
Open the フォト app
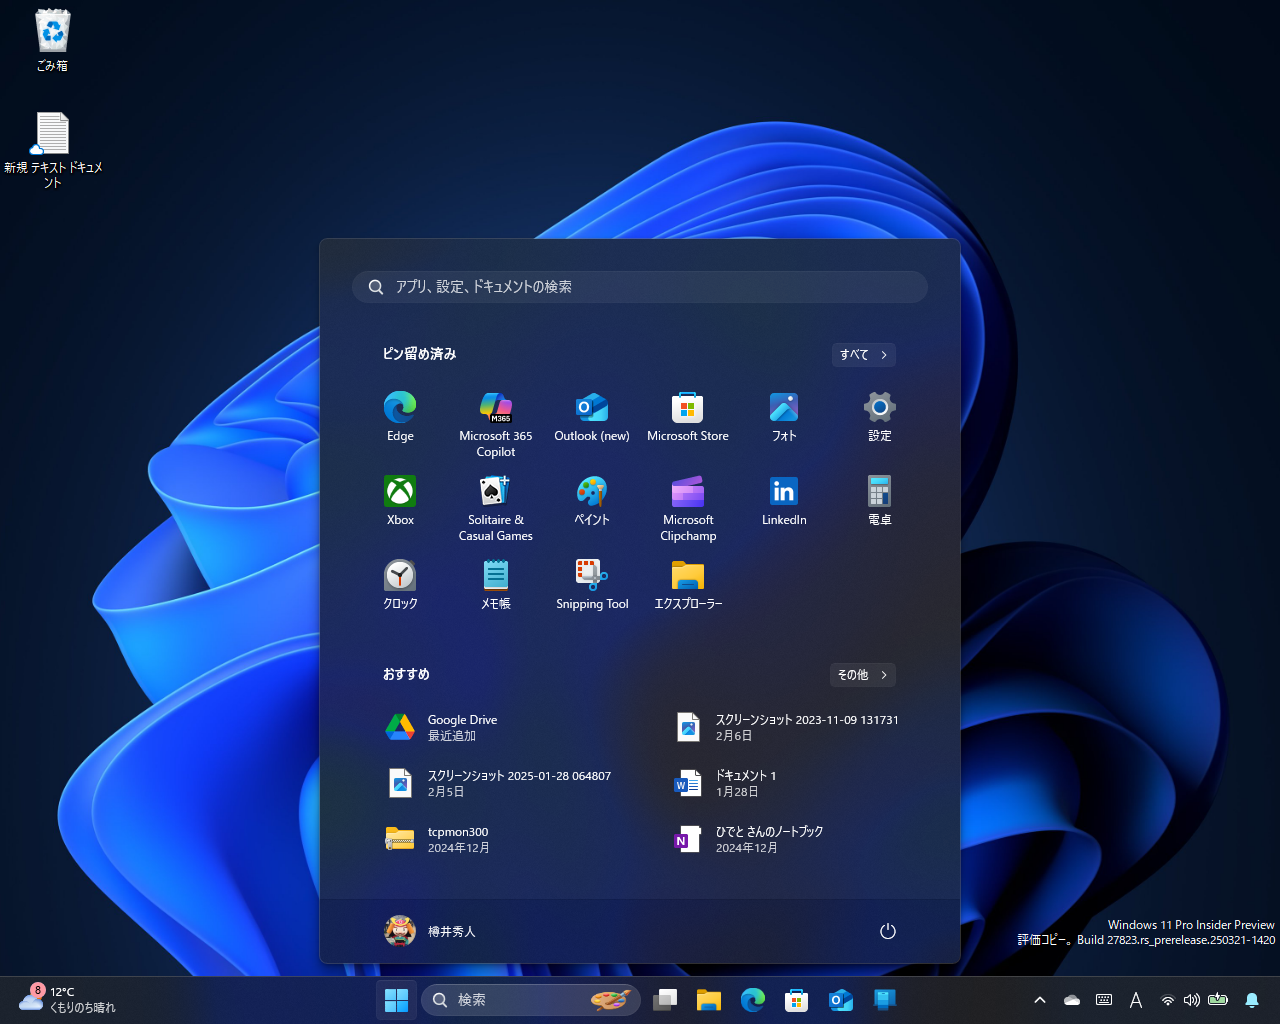pyautogui.click(x=784, y=417)
